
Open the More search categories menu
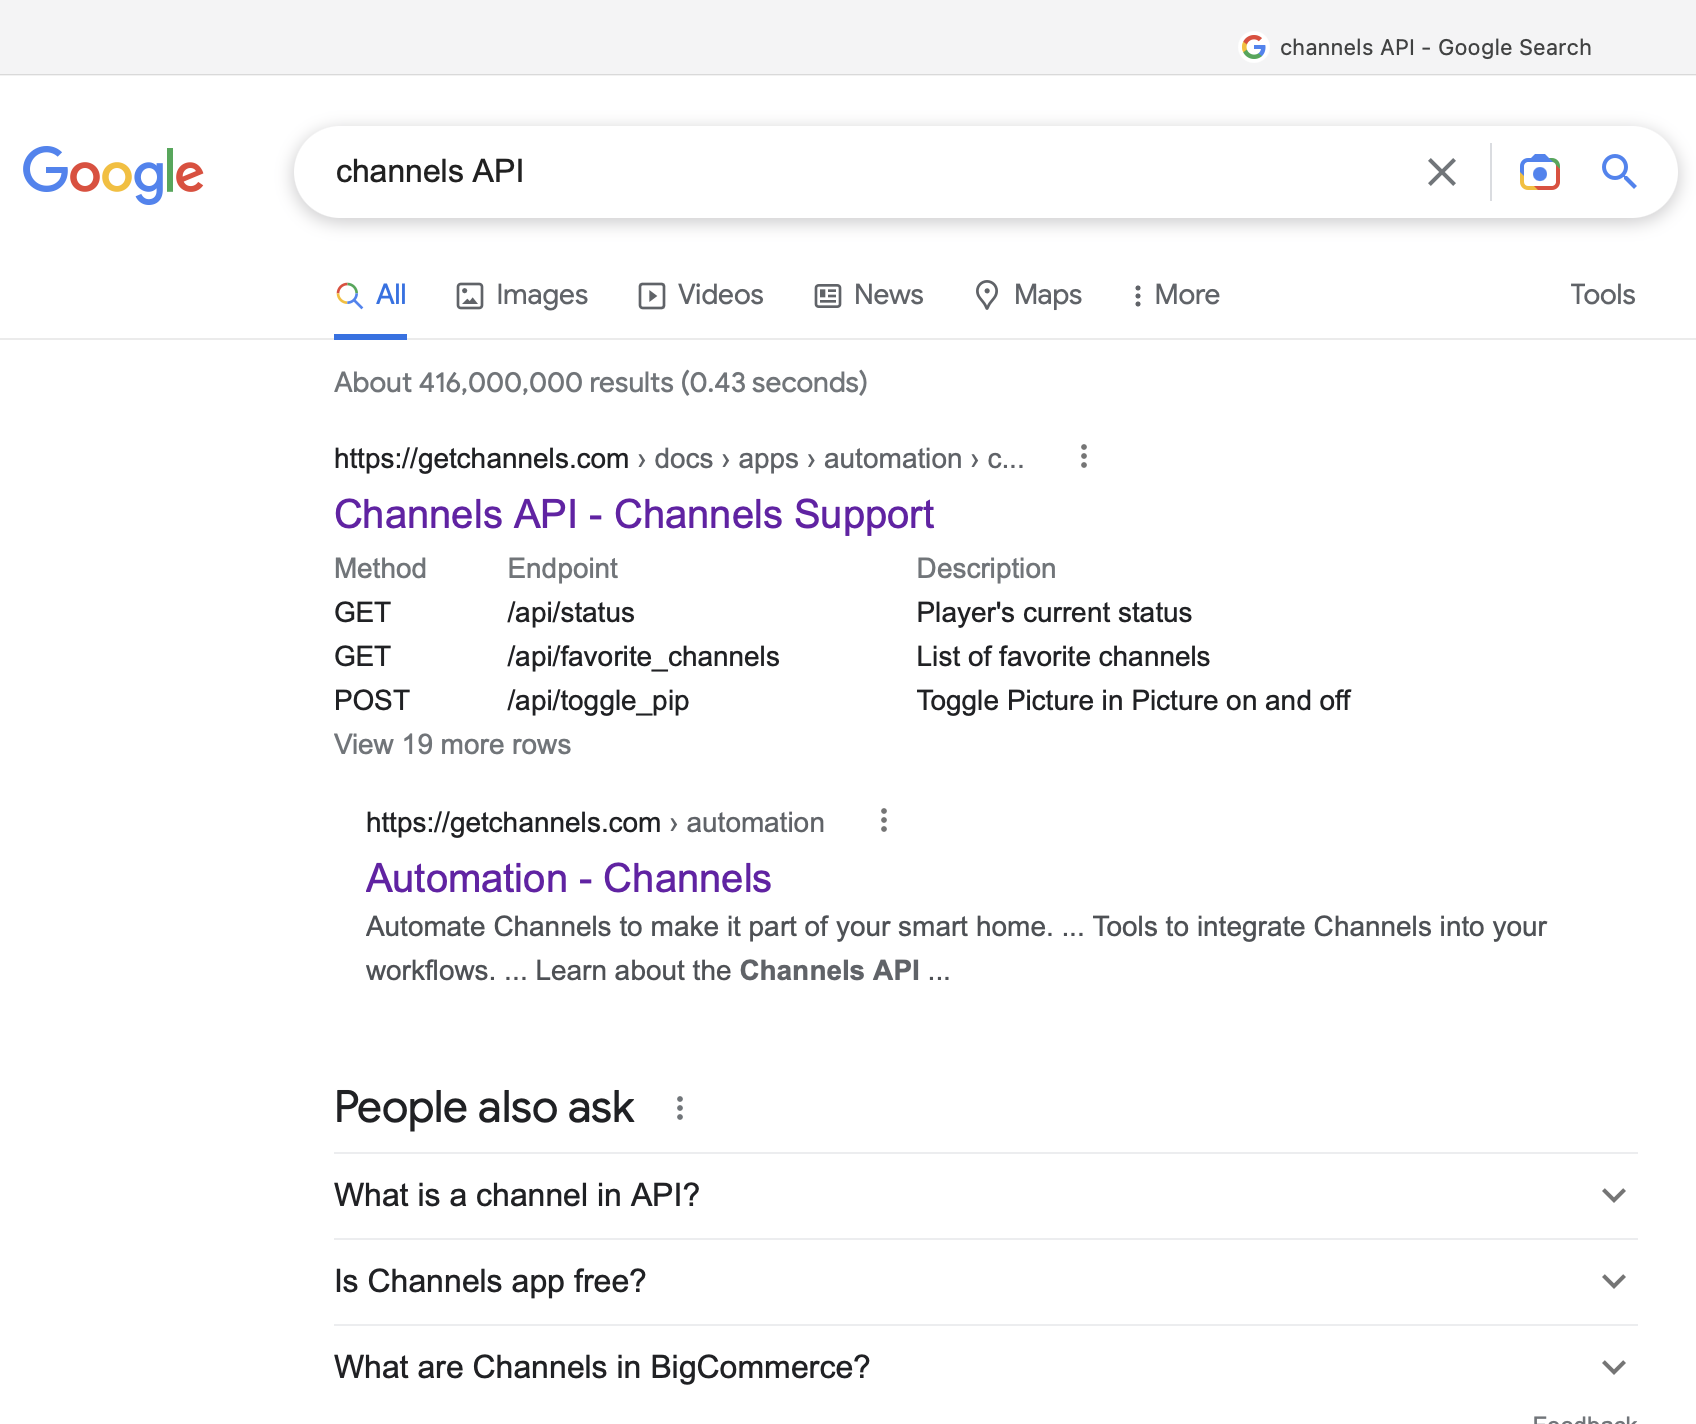(x=1175, y=295)
